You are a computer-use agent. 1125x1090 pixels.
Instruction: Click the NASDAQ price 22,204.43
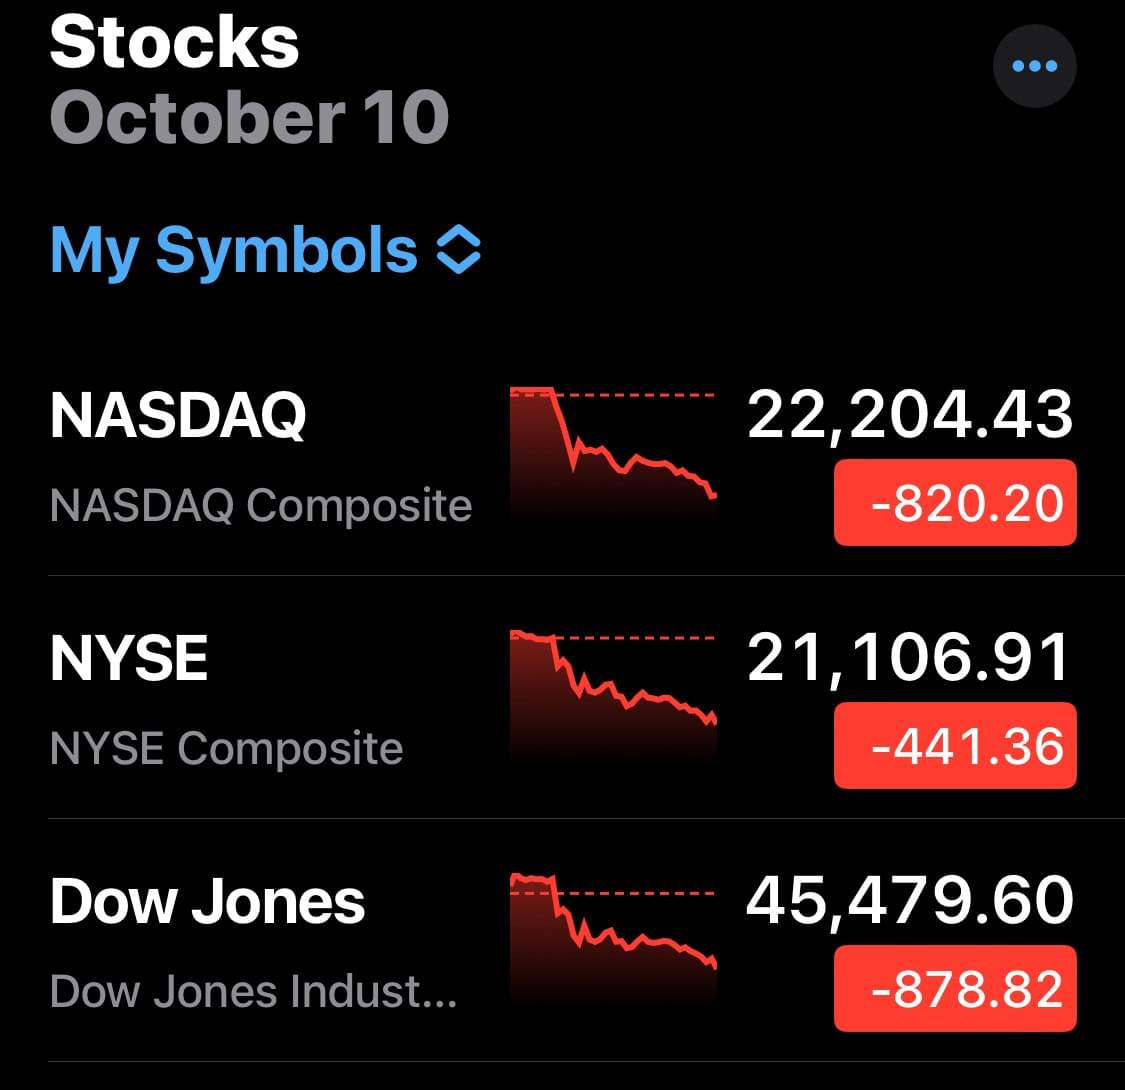coord(909,415)
